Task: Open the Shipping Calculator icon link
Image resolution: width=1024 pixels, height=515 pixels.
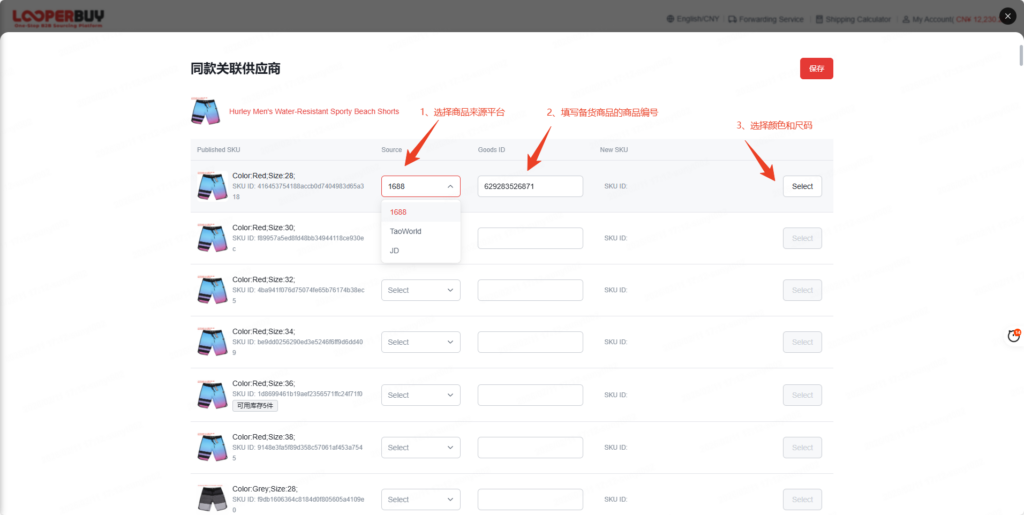Action: coord(818,19)
